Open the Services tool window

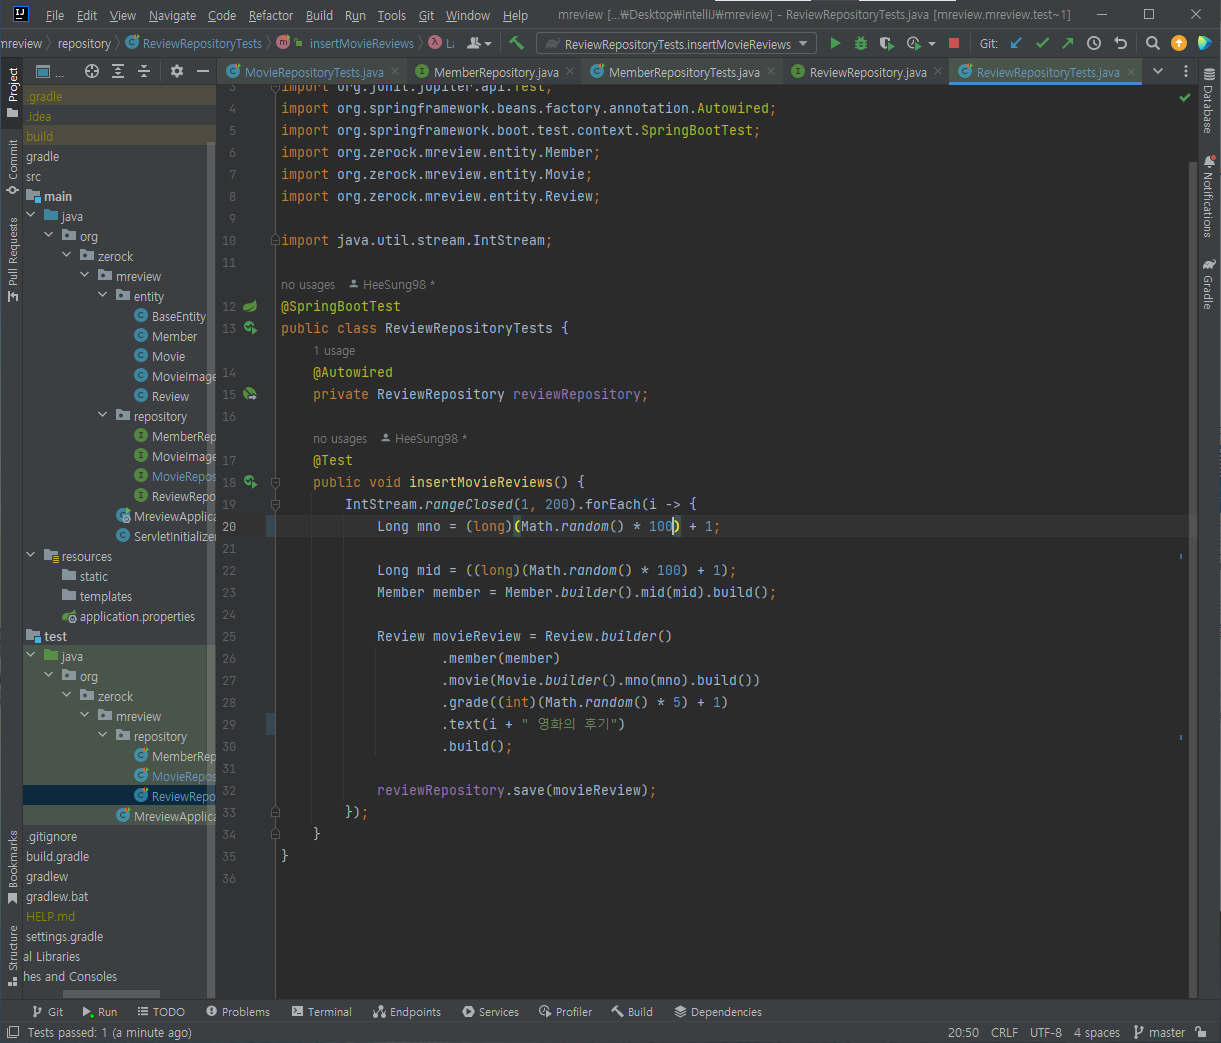490,1012
